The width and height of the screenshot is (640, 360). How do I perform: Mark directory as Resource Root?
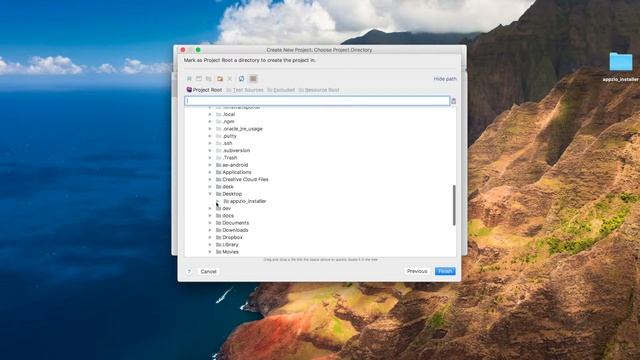coord(319,90)
